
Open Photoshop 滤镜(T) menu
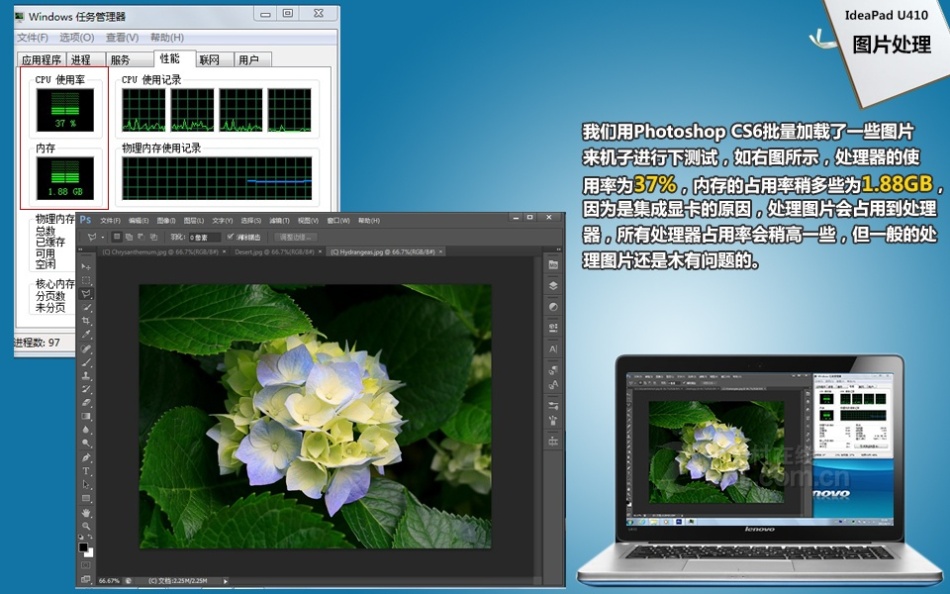(x=279, y=221)
